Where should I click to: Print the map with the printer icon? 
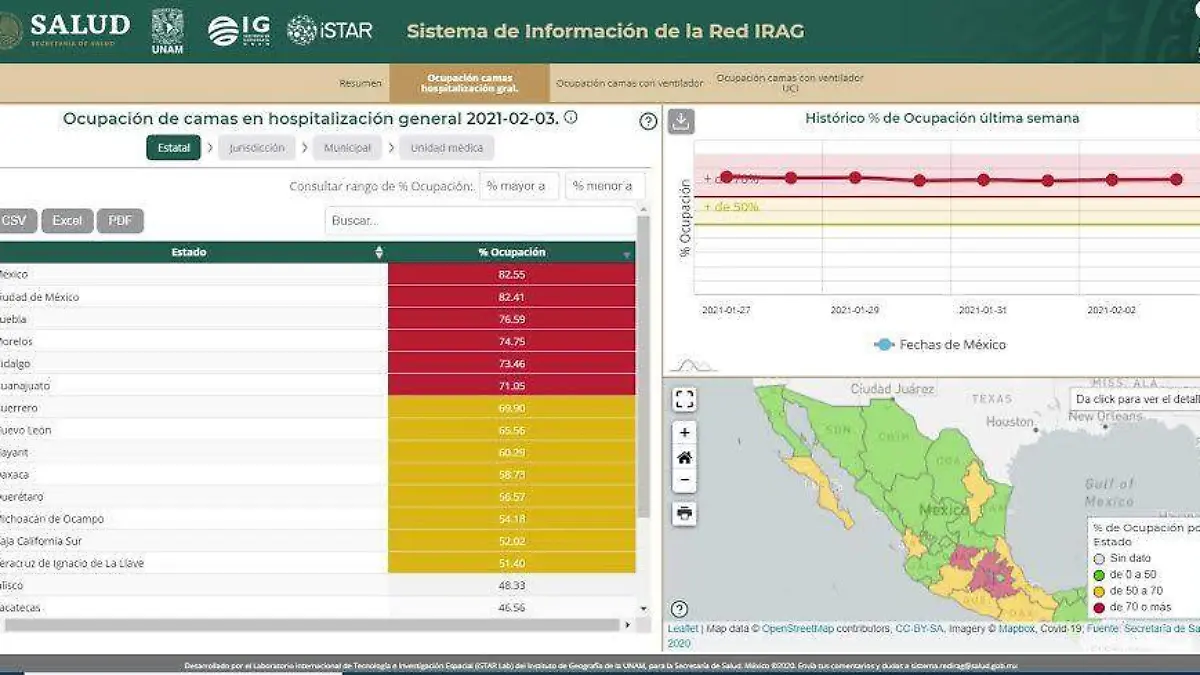pos(684,514)
